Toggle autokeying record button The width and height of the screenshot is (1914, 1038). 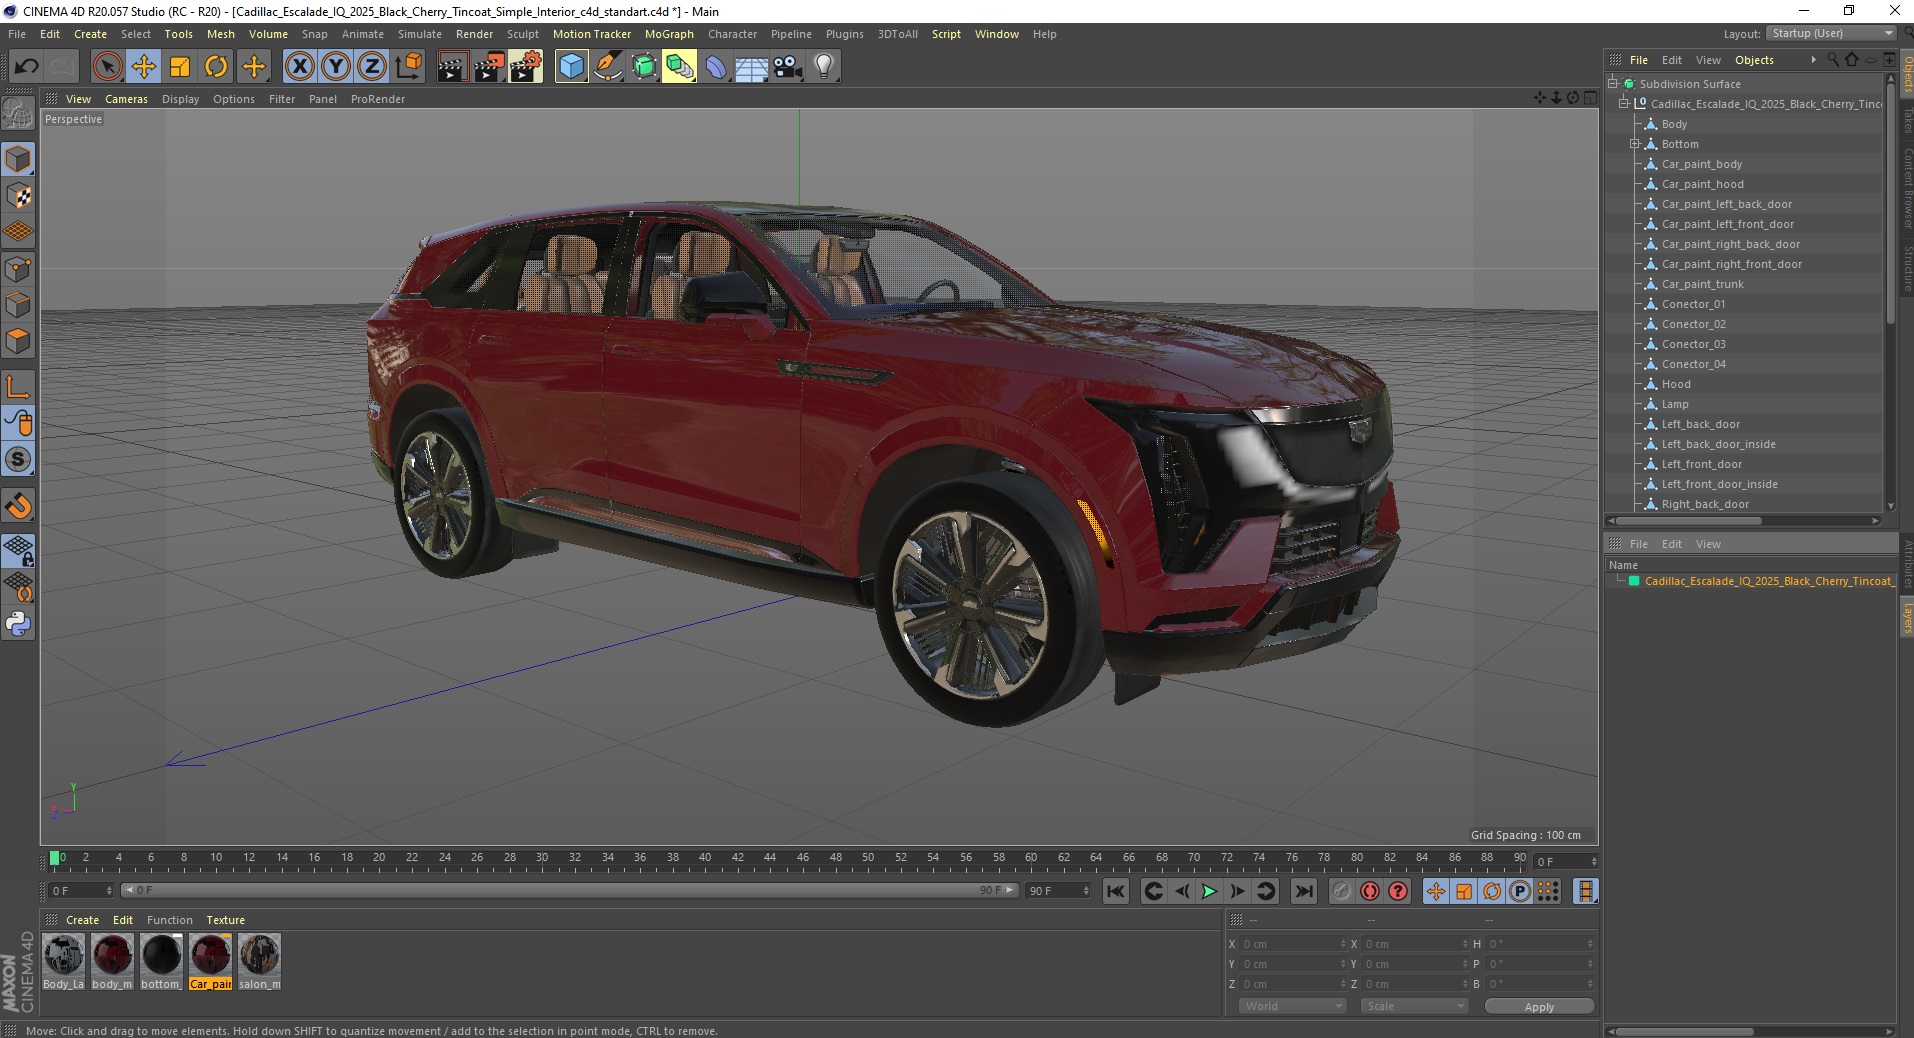[1370, 891]
